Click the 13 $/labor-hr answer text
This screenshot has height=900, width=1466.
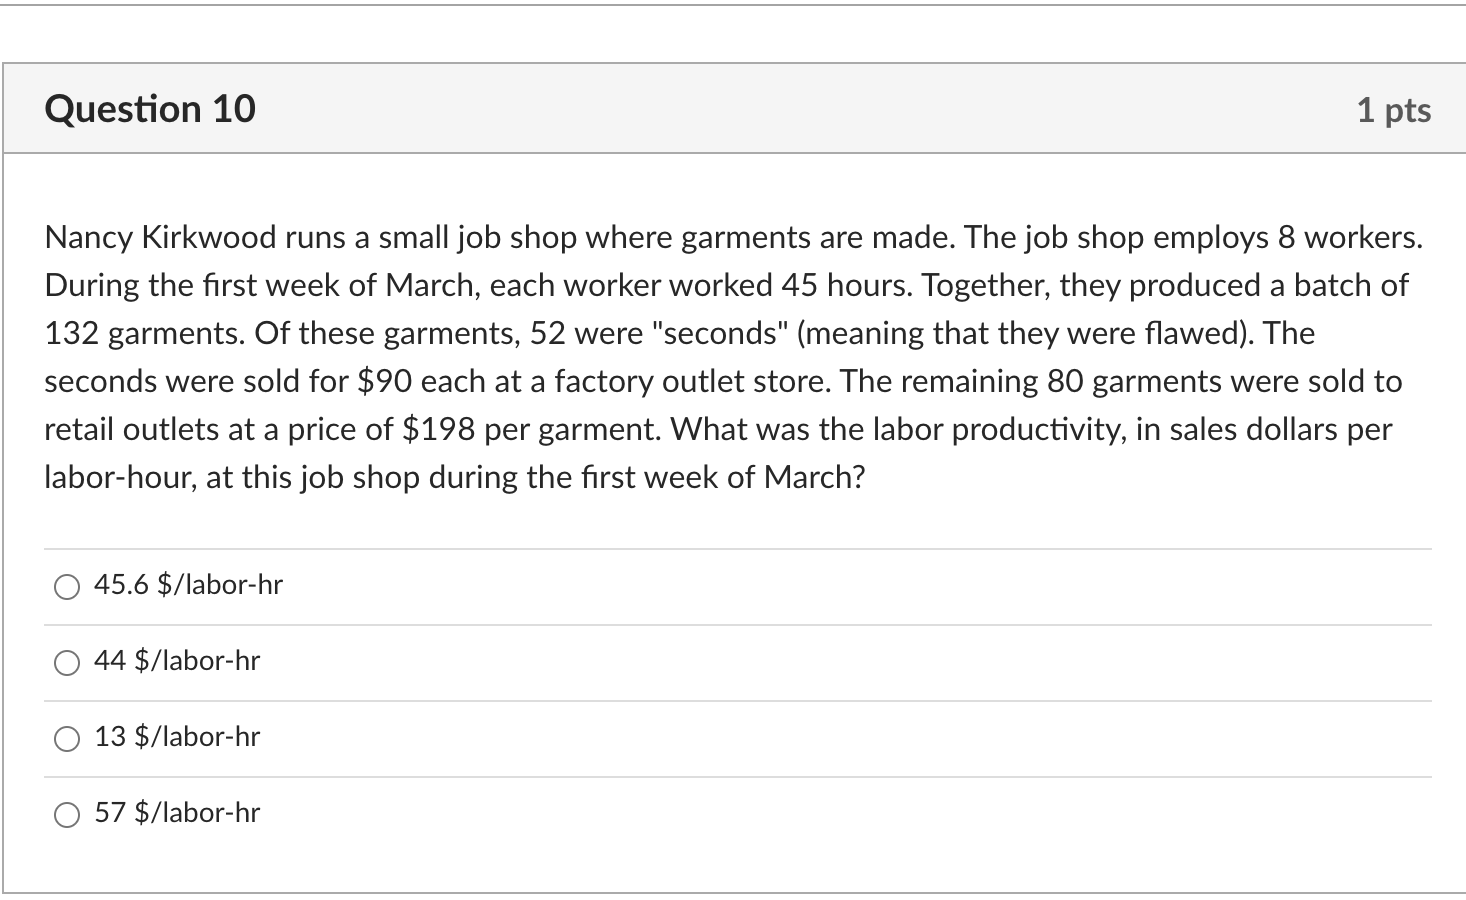pyautogui.click(x=177, y=737)
